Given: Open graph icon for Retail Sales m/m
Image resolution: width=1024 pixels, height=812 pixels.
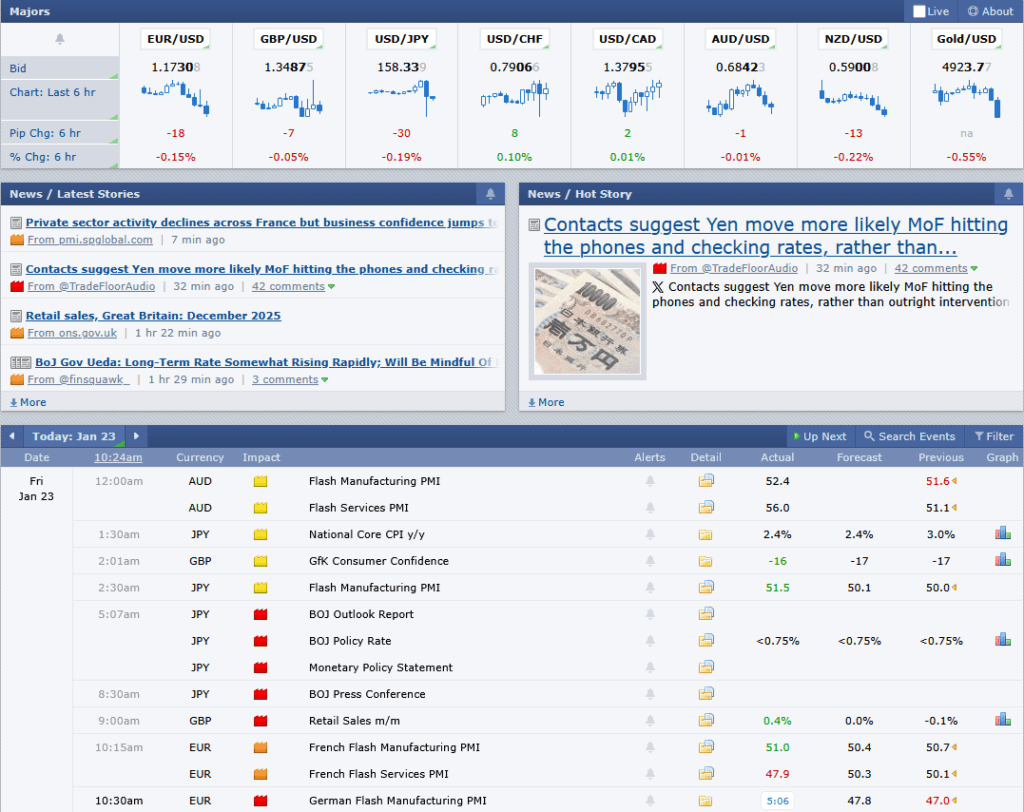Looking at the screenshot, I should [1002, 720].
